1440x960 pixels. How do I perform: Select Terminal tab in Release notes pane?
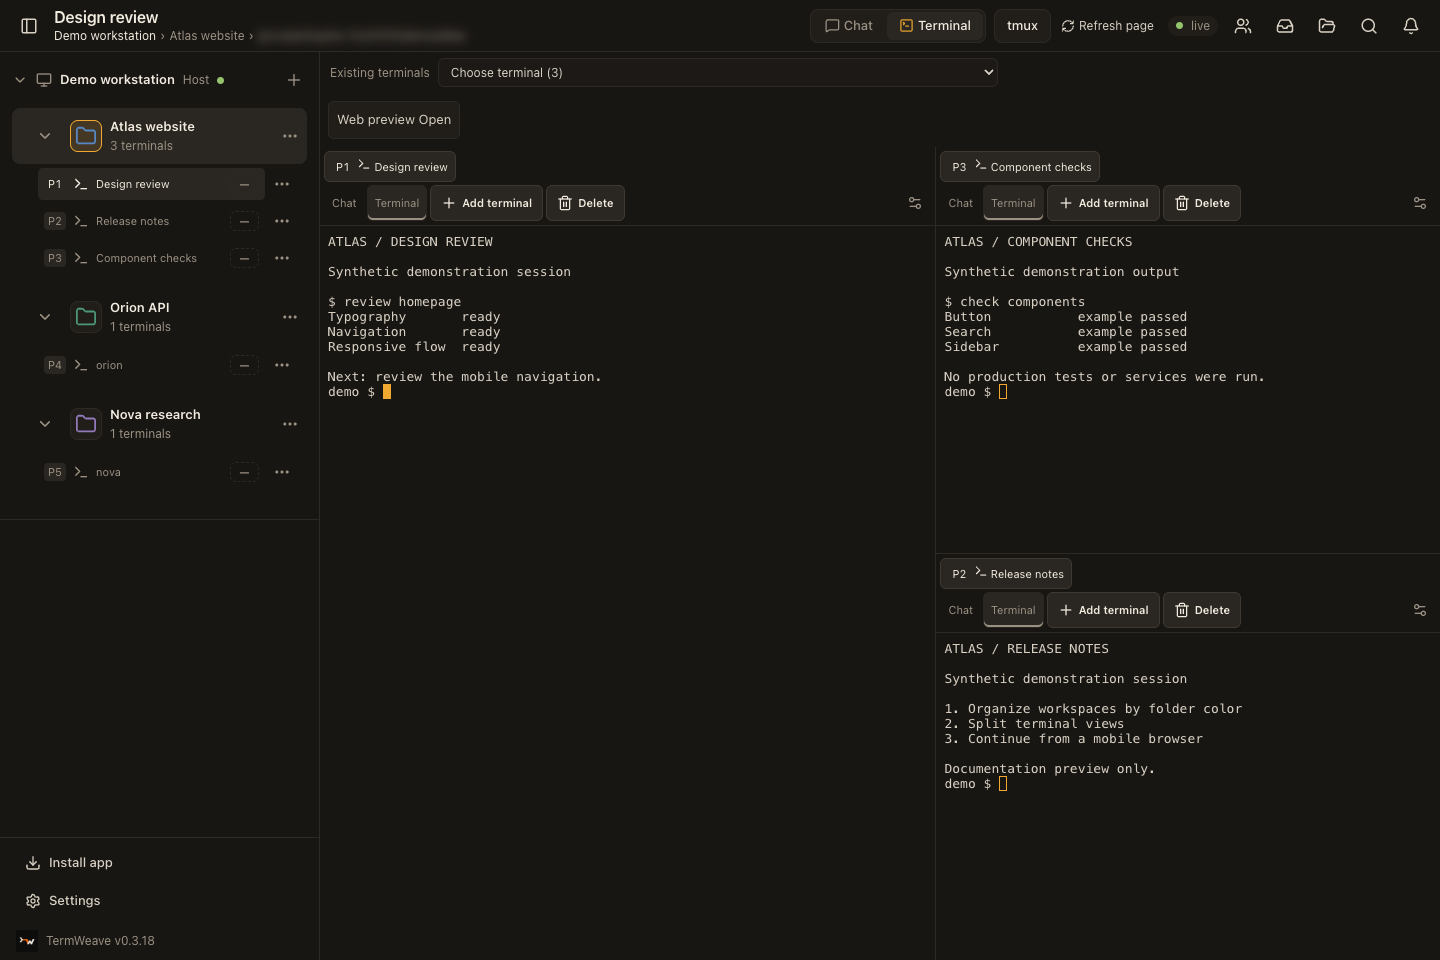[x=1013, y=610]
